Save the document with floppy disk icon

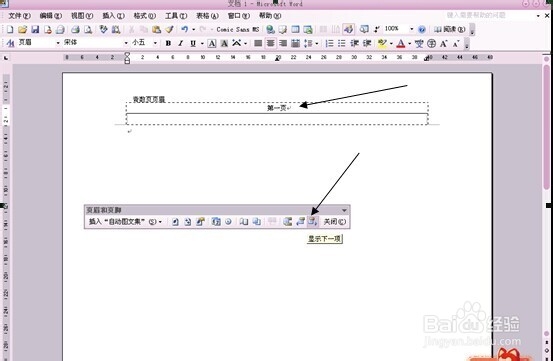click(x=35, y=30)
